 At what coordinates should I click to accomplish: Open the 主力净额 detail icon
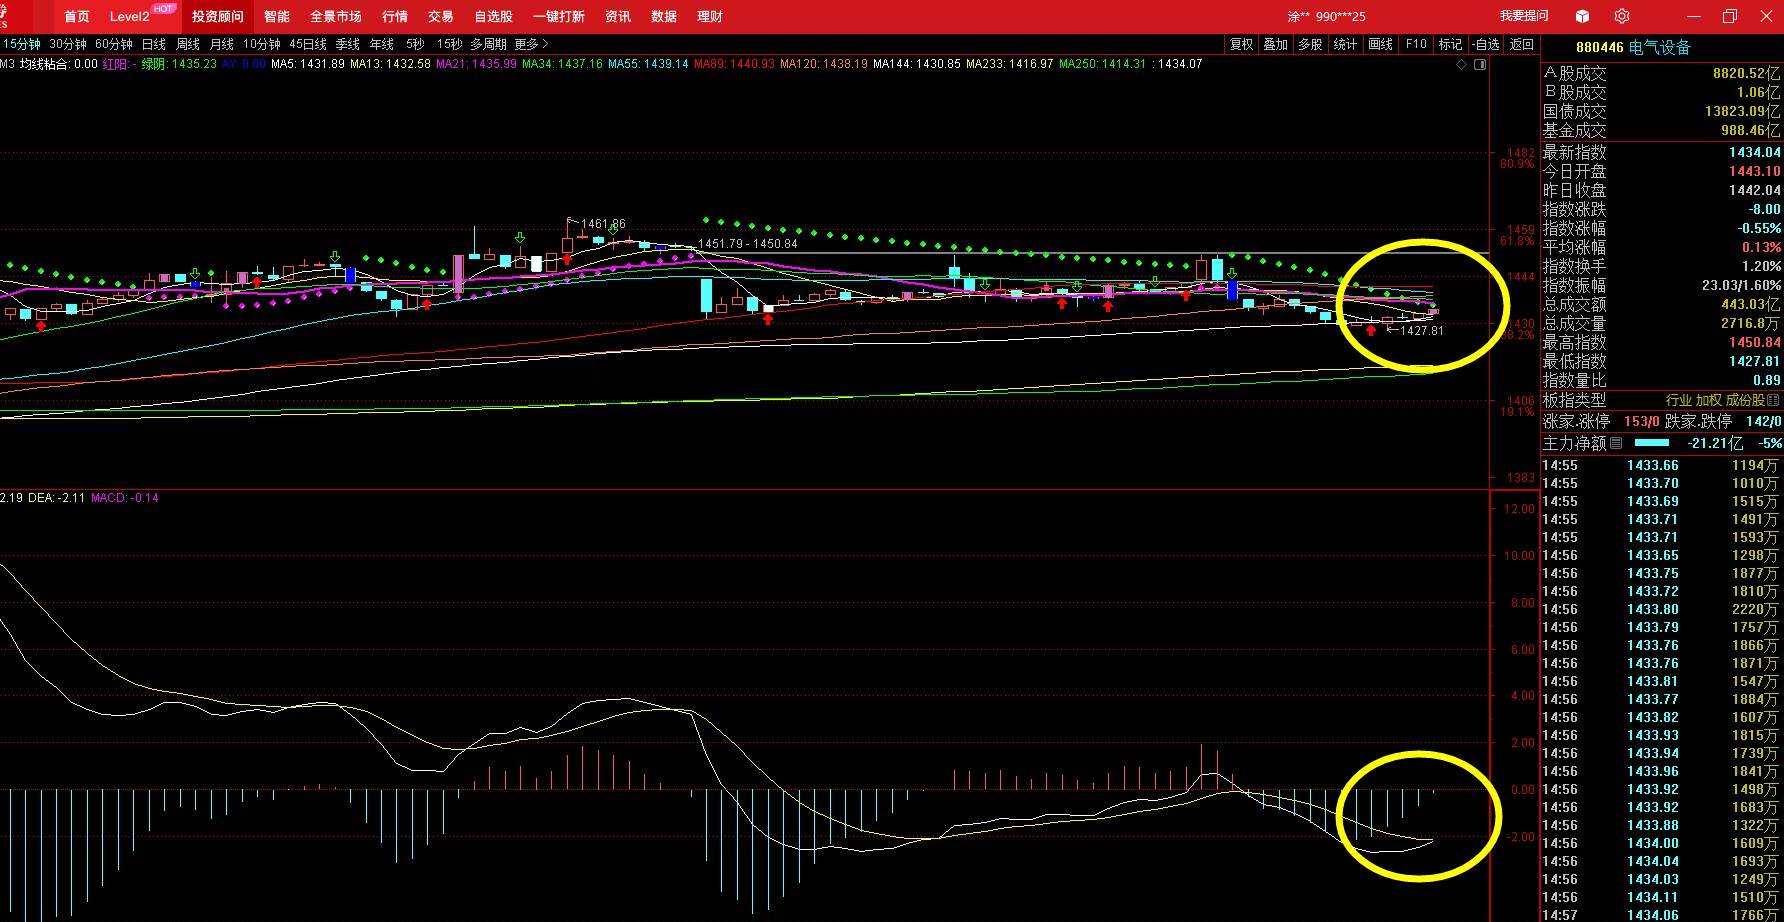coord(1616,442)
